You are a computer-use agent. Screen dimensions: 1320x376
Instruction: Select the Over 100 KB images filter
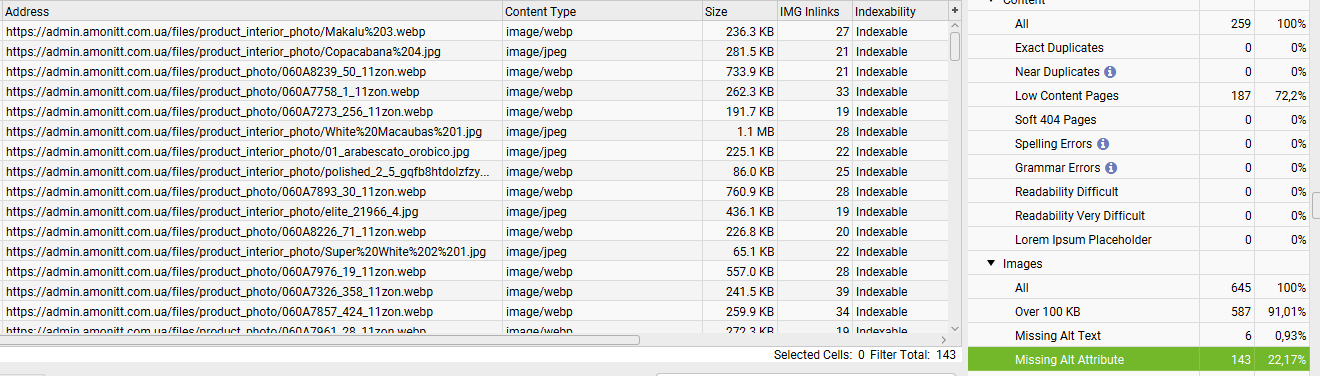pos(1141,312)
